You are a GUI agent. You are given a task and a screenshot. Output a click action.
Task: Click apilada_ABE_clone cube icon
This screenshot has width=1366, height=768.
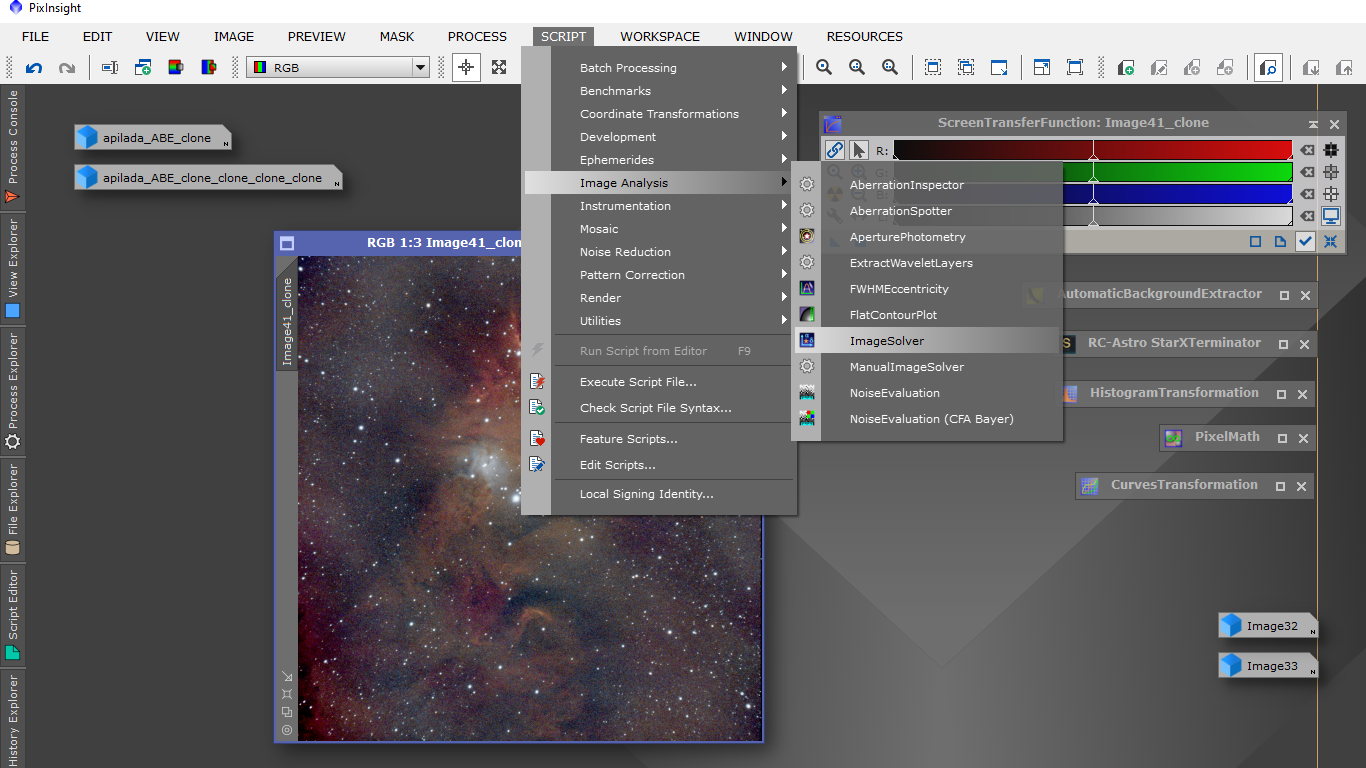[x=88, y=137]
